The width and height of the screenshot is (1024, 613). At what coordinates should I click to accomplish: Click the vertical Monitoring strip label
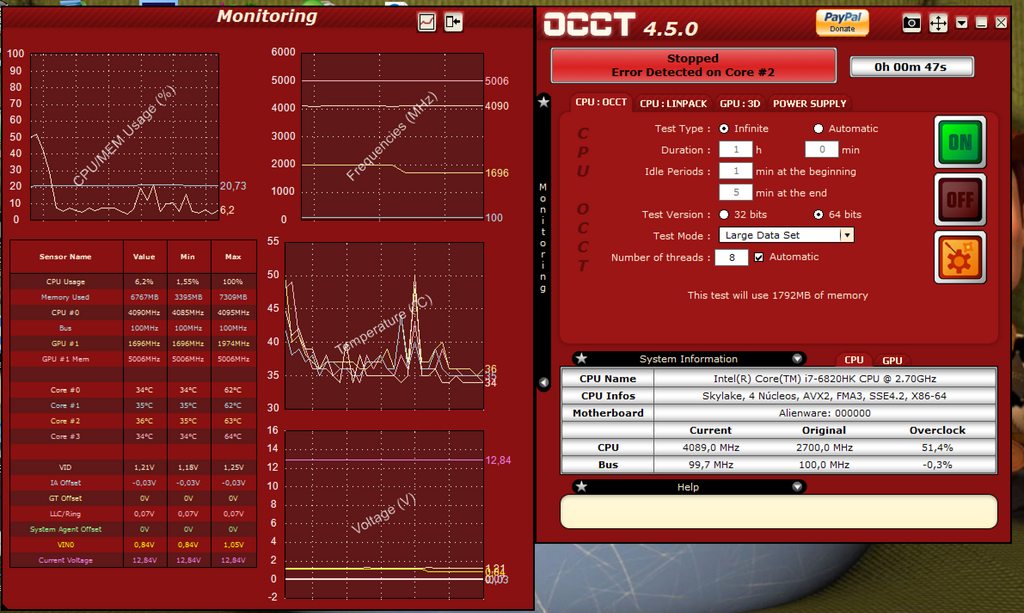point(543,238)
